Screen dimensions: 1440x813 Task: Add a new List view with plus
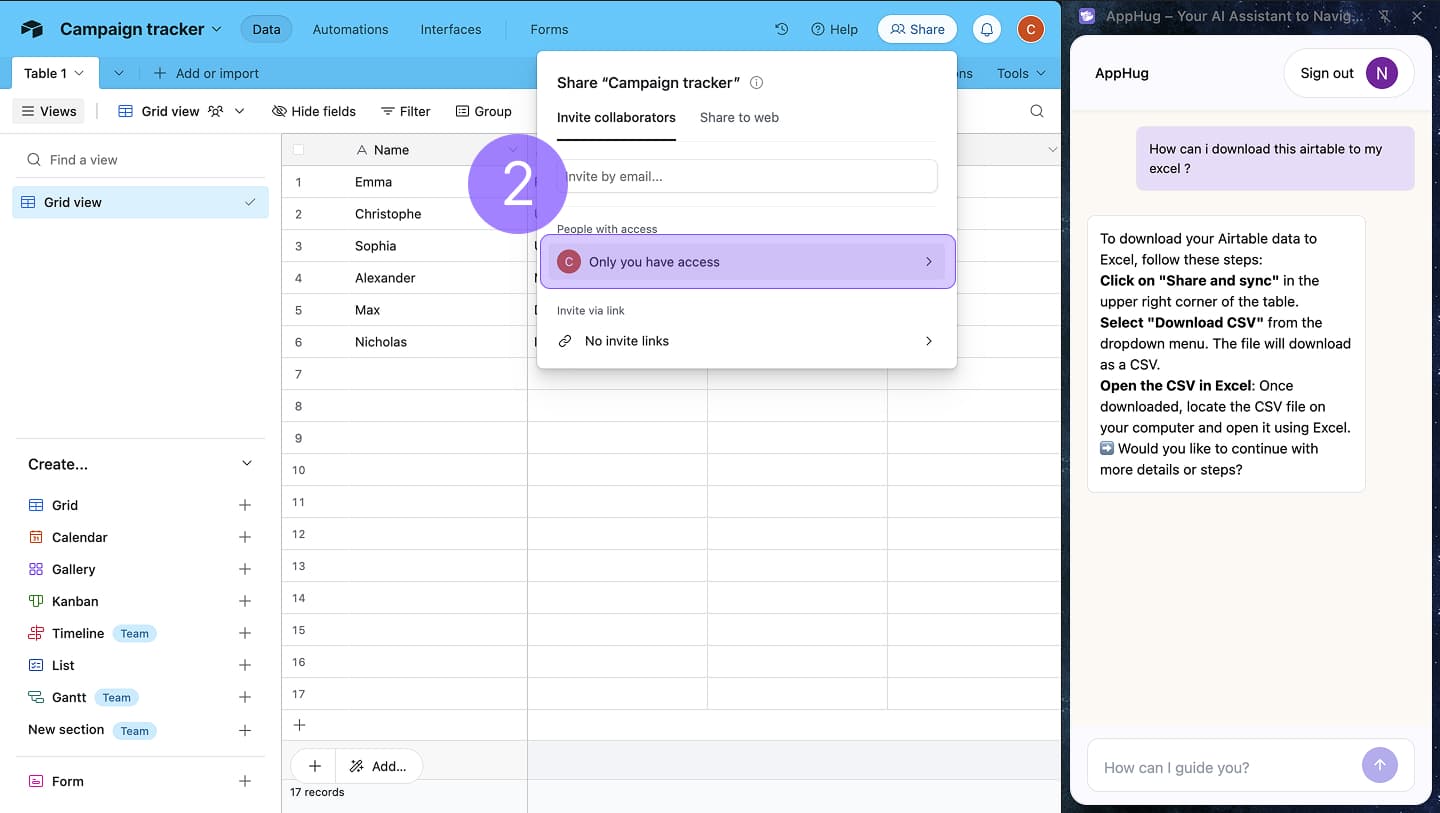[x=245, y=665]
